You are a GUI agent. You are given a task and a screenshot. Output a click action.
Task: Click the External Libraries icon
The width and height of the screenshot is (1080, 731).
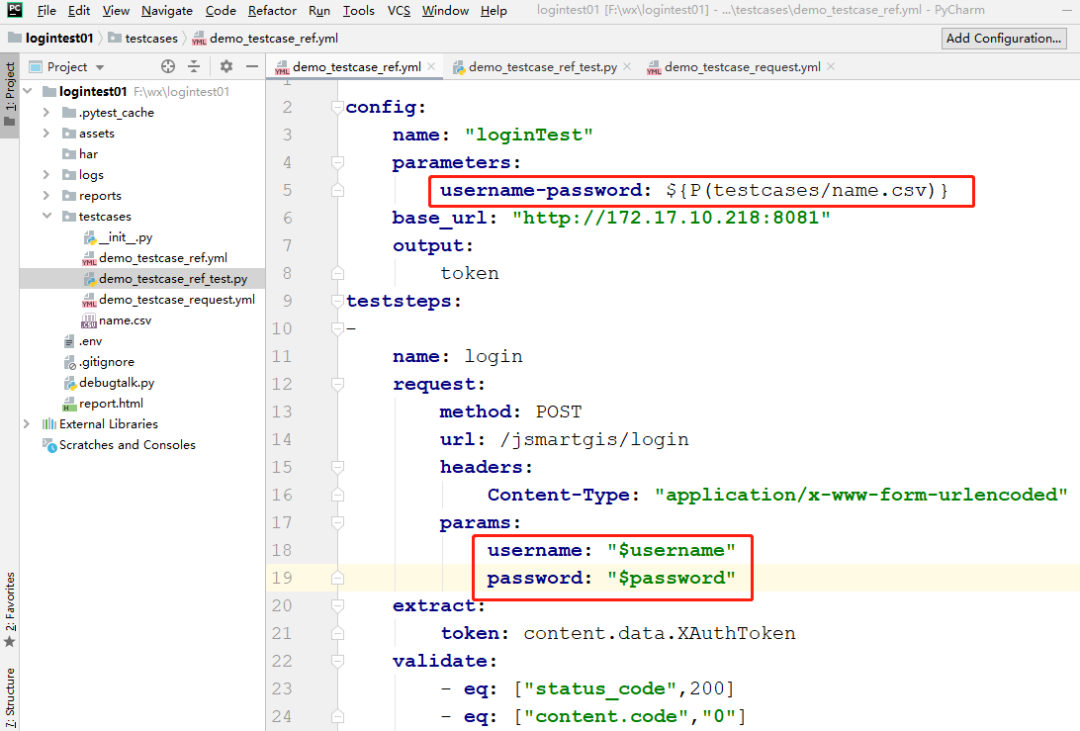point(49,424)
